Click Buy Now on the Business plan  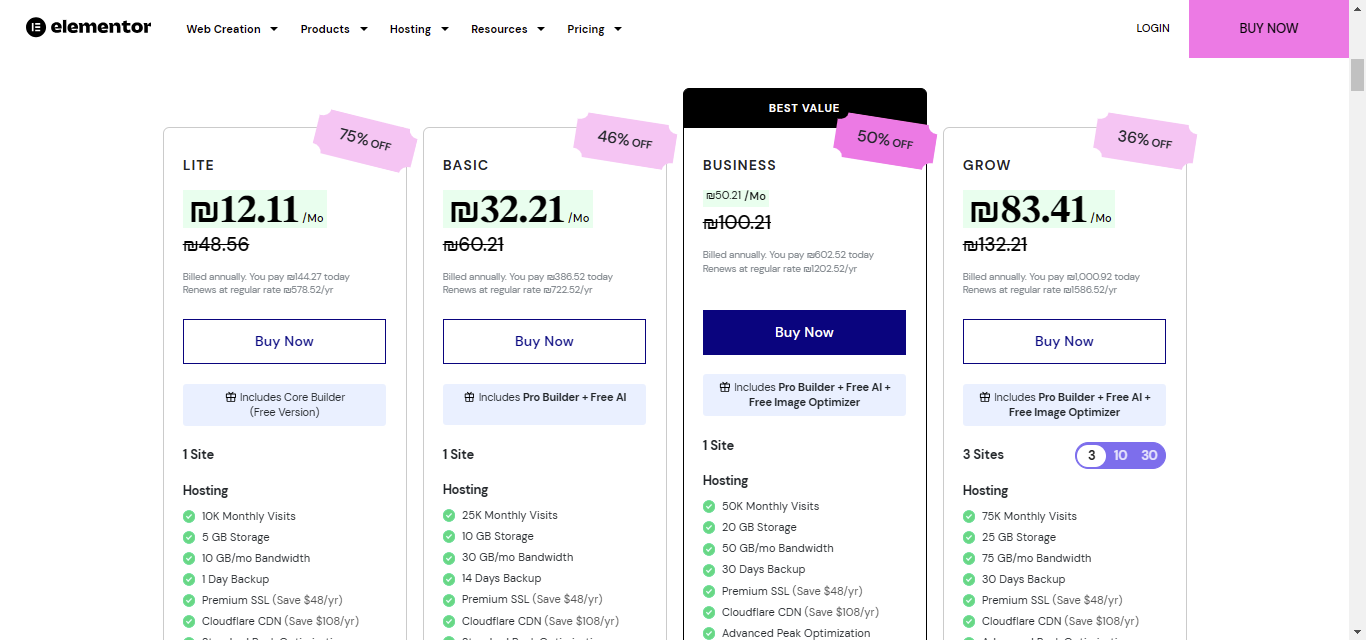(804, 332)
